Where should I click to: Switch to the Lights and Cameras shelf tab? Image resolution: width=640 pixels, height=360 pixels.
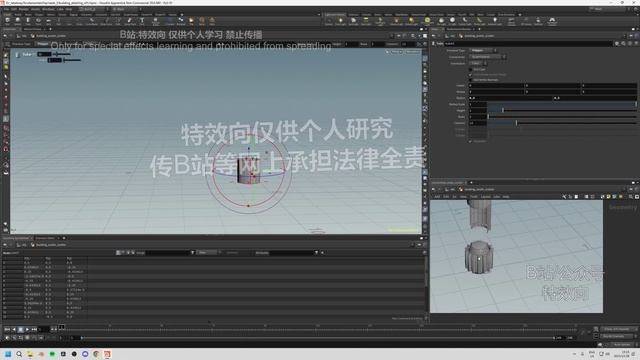coord(335,15)
